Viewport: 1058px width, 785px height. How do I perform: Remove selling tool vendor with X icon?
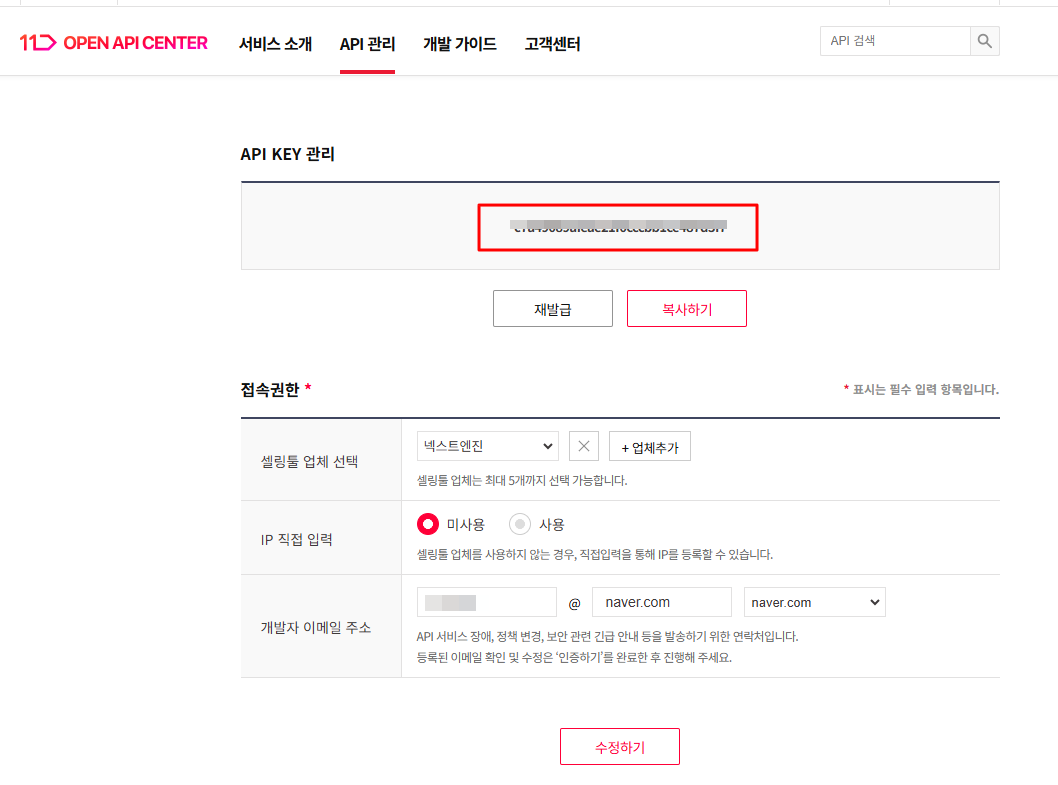point(584,446)
